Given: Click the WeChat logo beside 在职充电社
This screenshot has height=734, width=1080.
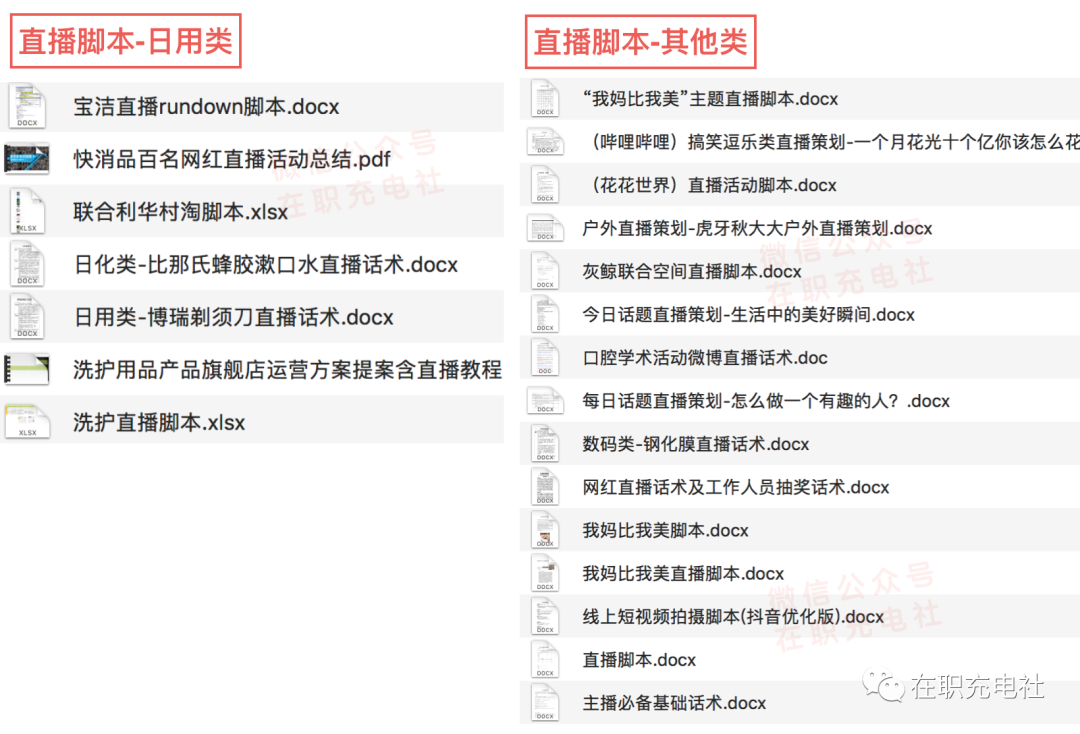Looking at the screenshot, I should click(884, 686).
